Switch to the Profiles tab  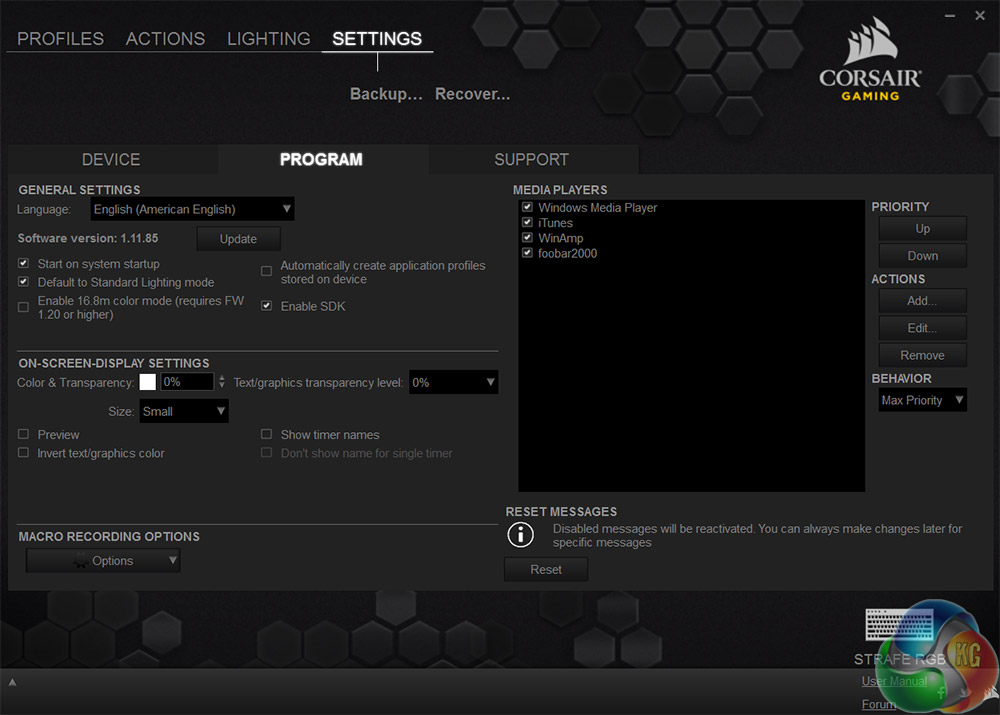[x=60, y=39]
